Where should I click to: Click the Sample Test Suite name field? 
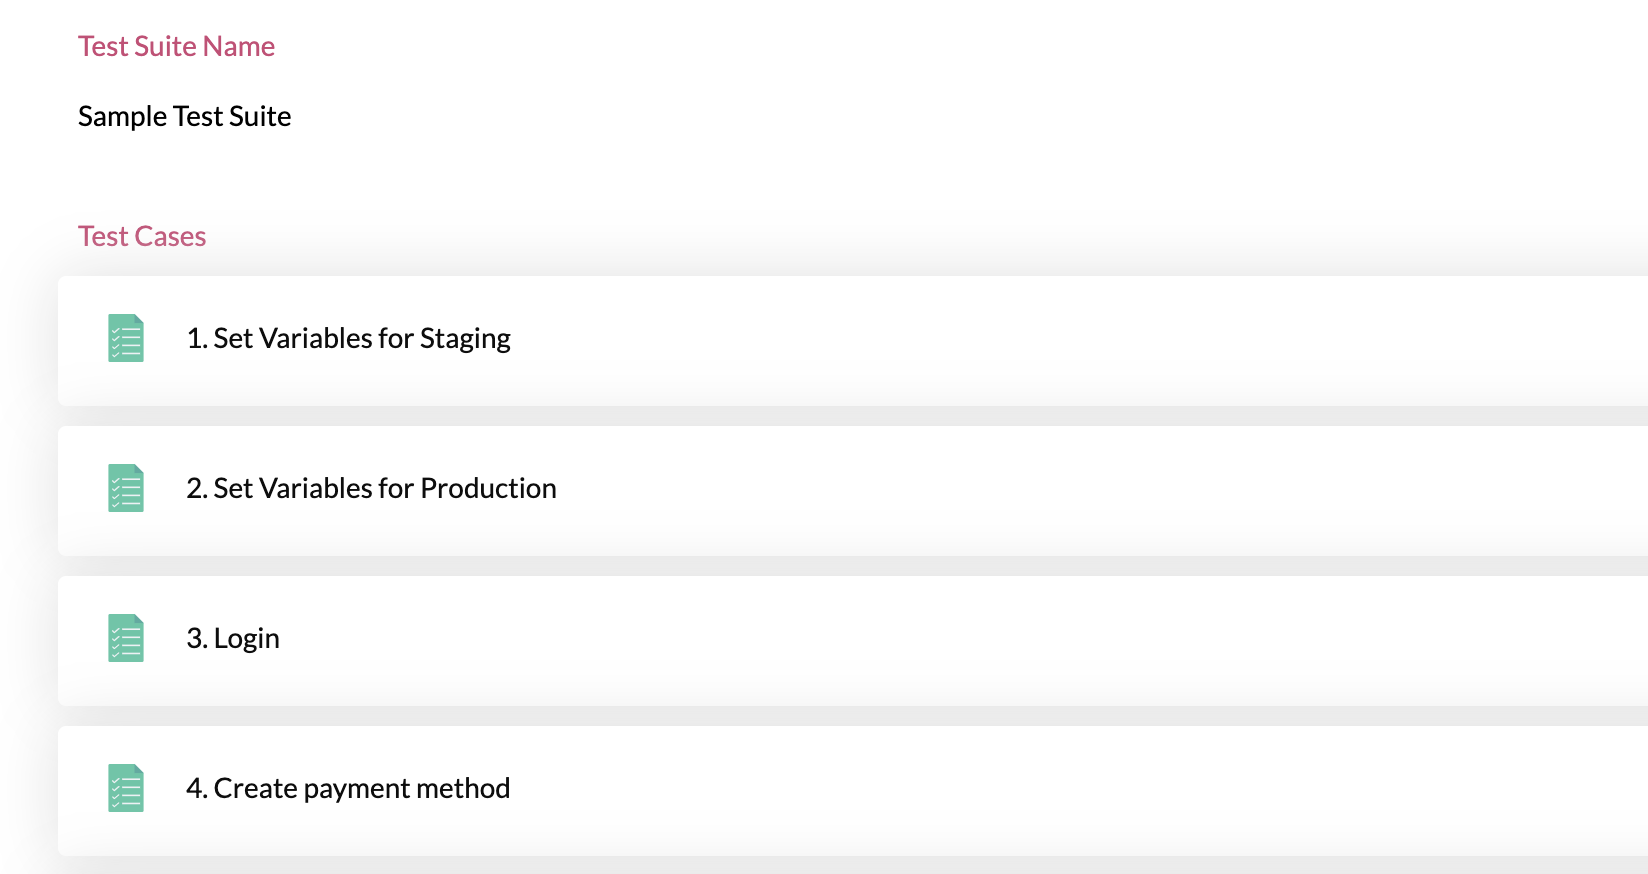pos(185,117)
